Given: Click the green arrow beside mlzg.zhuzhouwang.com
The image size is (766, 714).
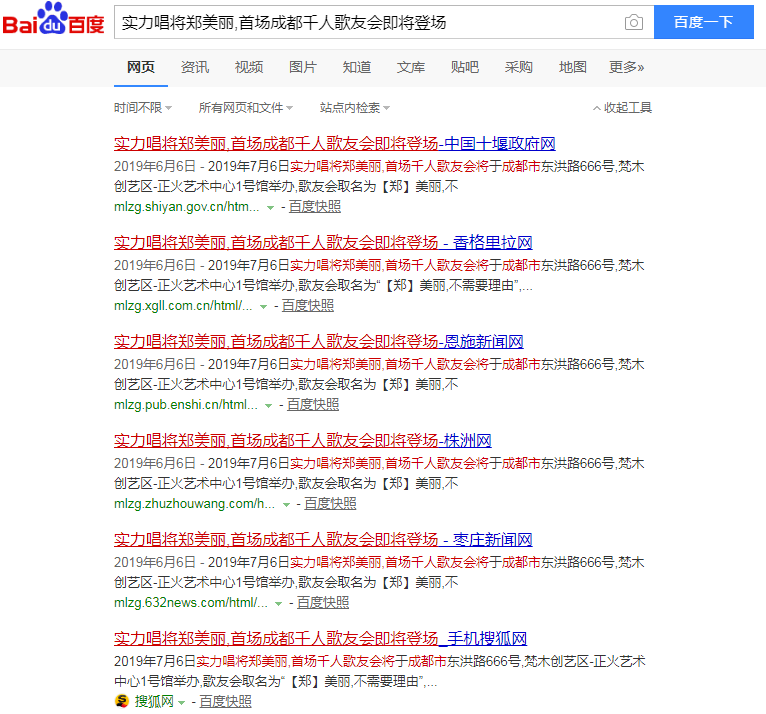Looking at the screenshot, I should coord(286,504).
